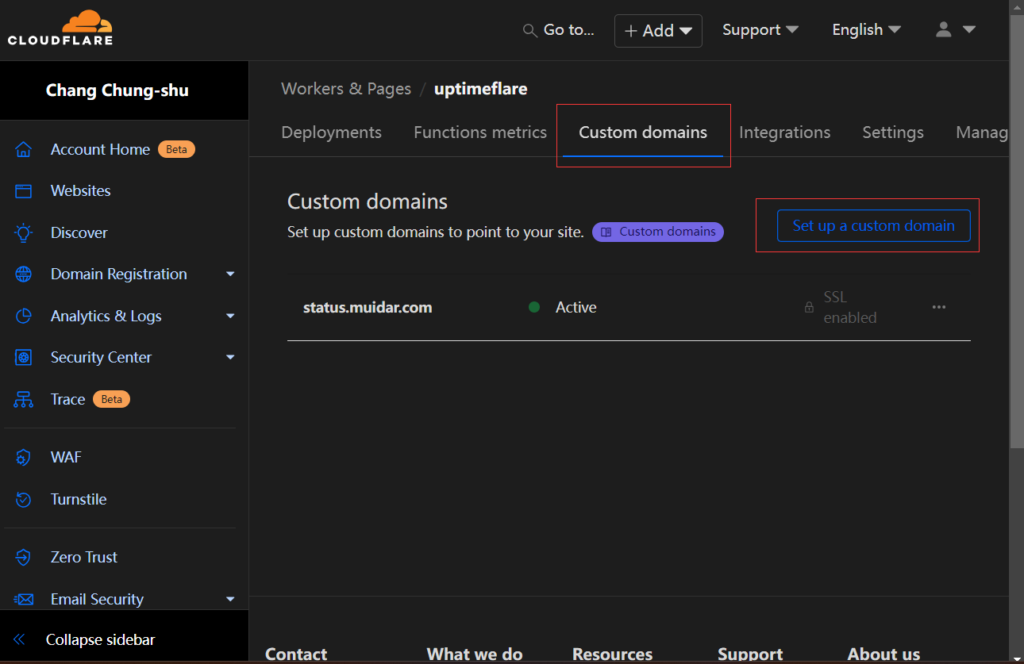Click the Zero Trust shield icon

pos(24,557)
